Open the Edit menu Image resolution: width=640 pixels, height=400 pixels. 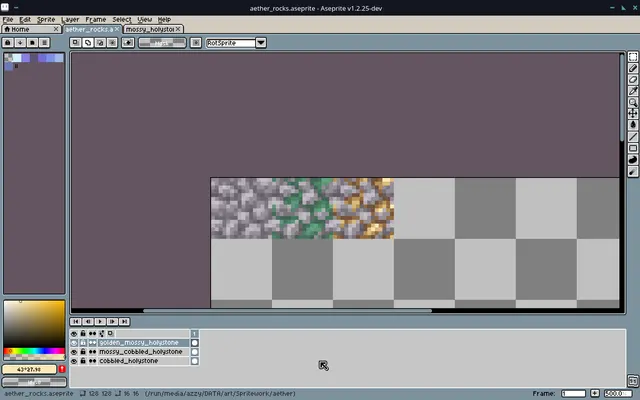(x=25, y=20)
